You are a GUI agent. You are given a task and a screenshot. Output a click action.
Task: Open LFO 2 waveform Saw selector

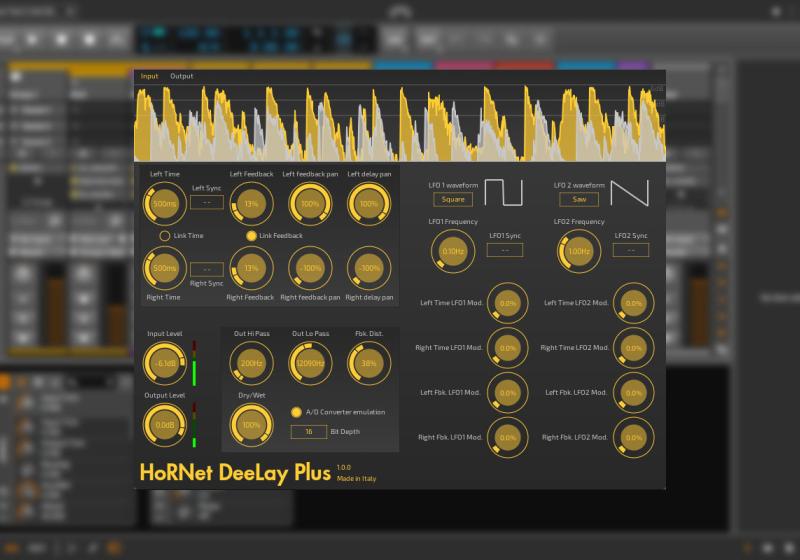click(x=579, y=199)
